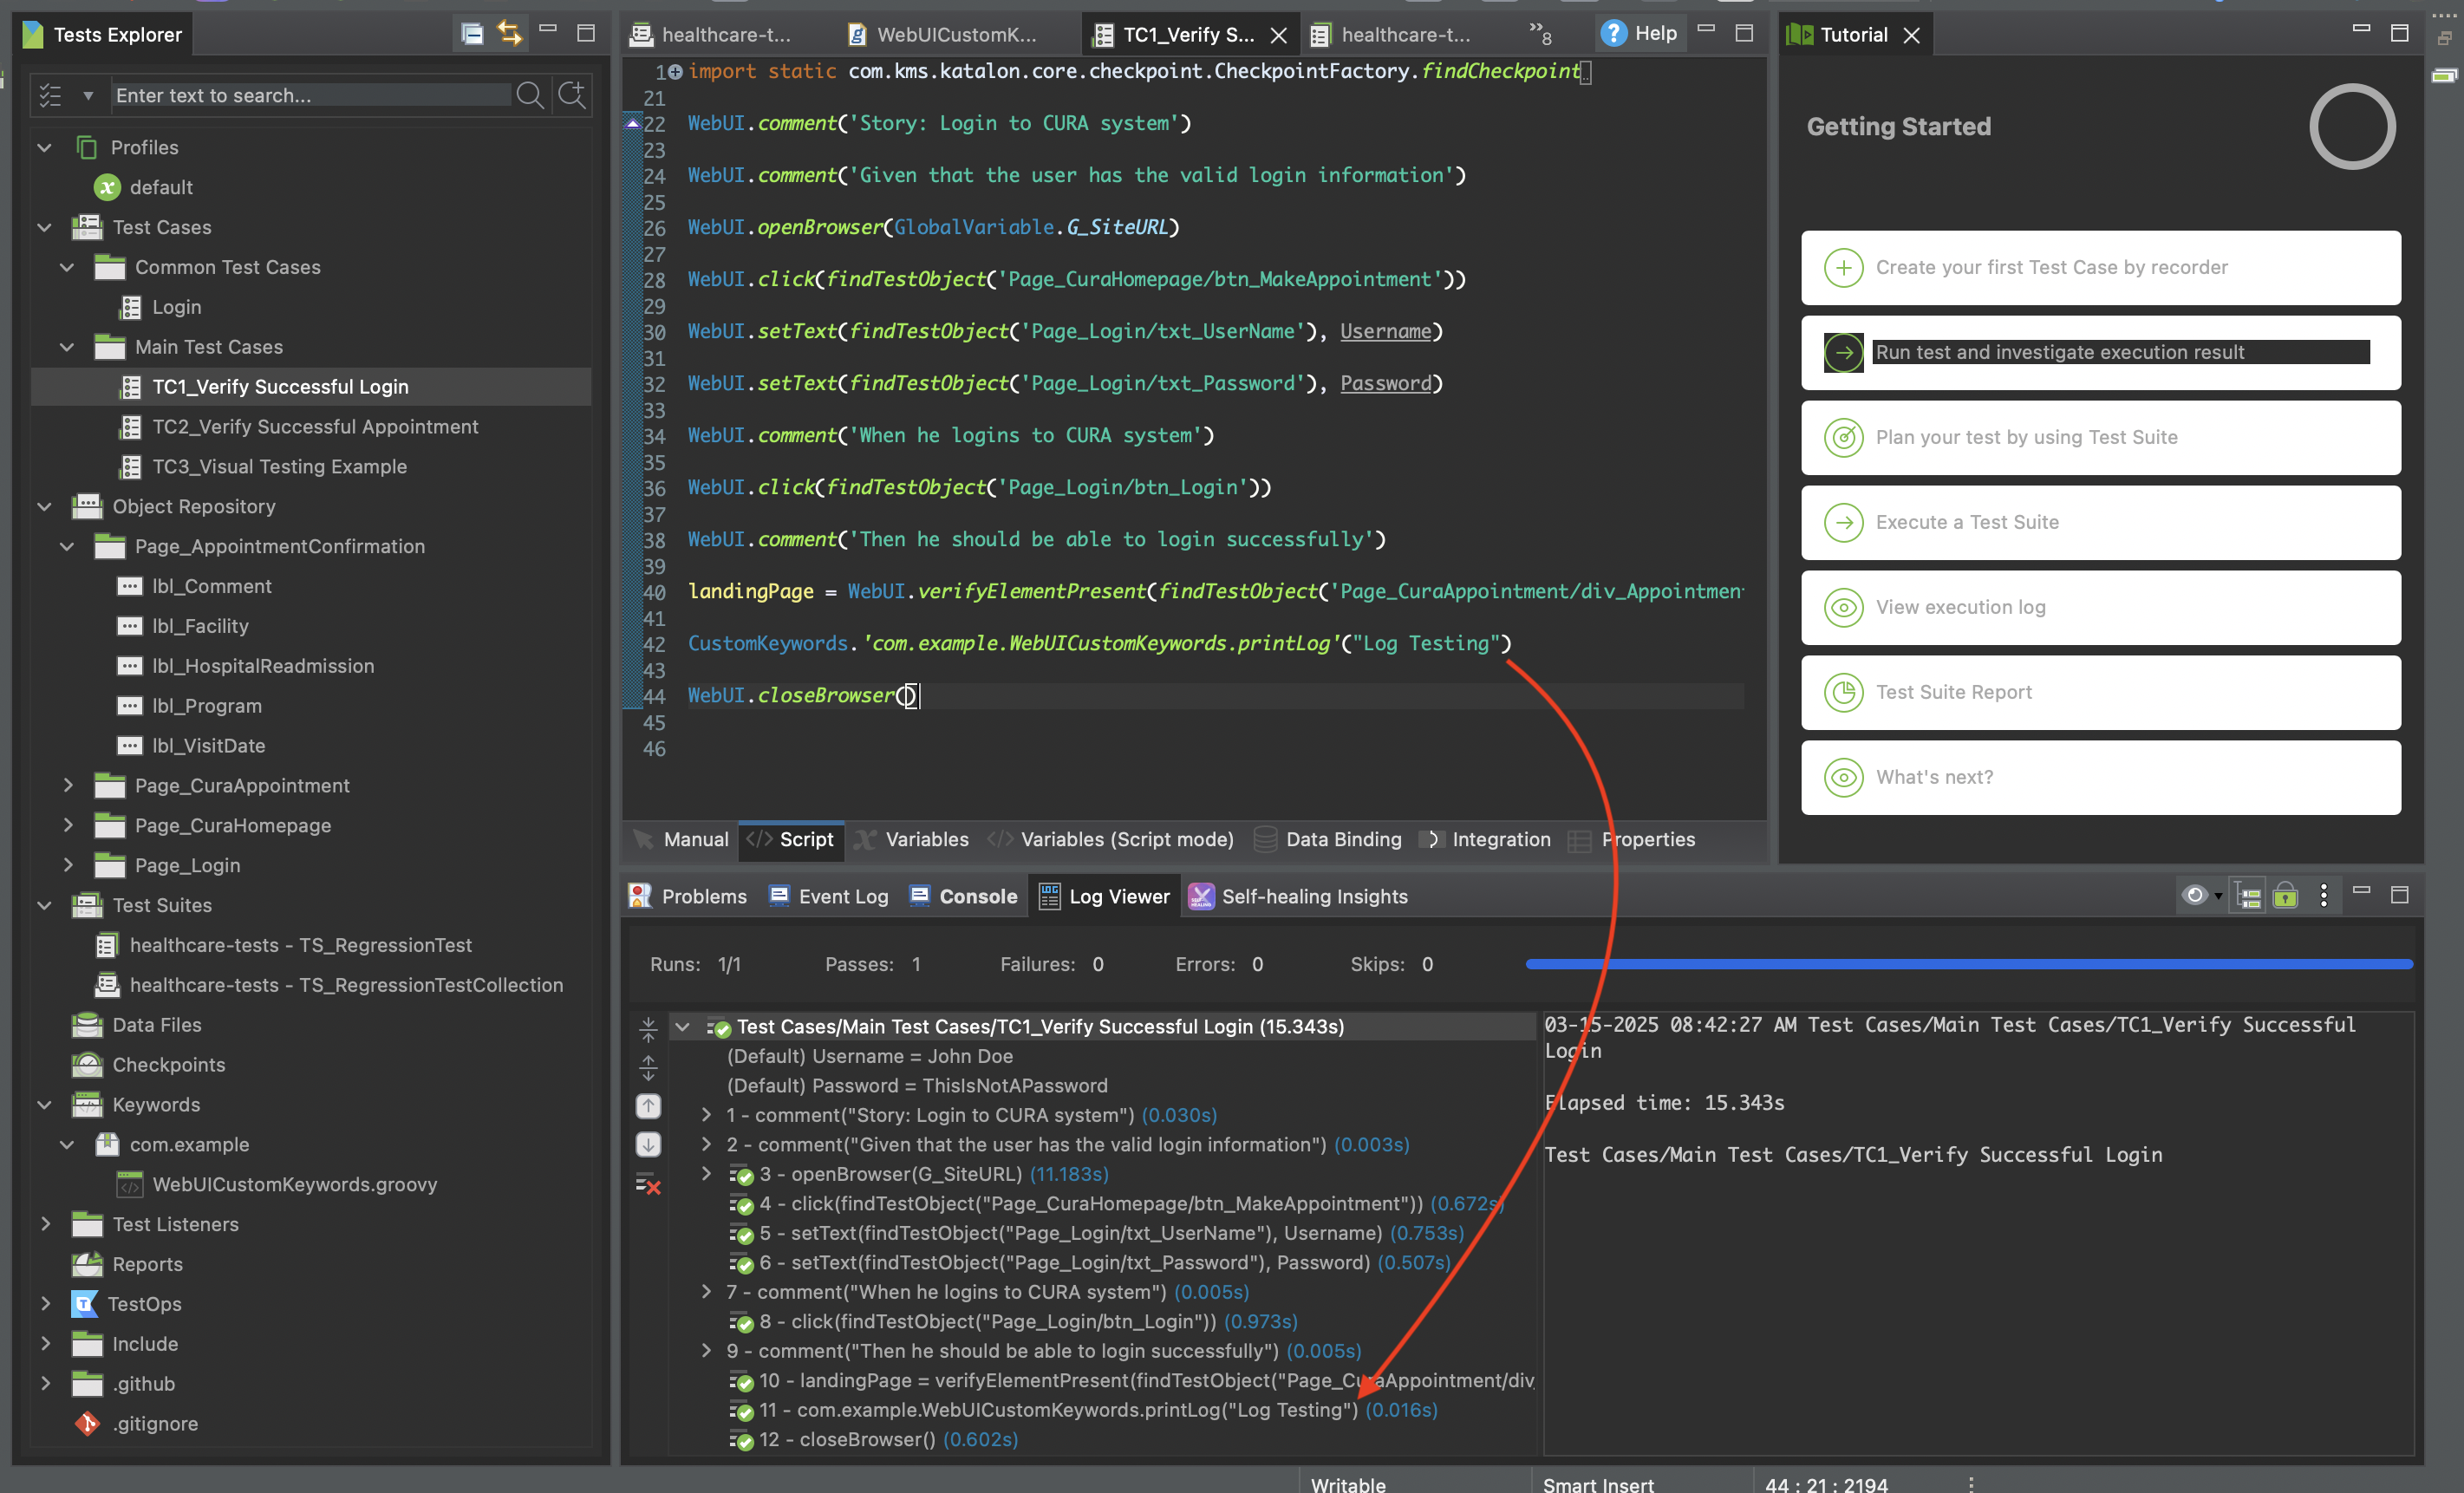Toggle the scroll lock icon in Log Viewer

coord(2285,896)
